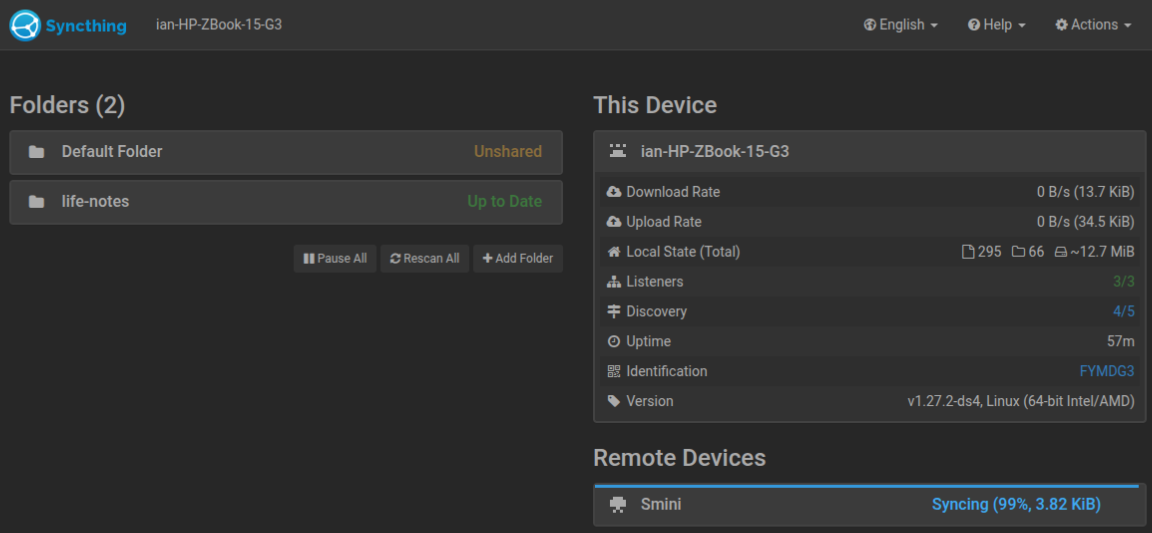1152x533 pixels.
Task: Click the Identification QR code icon
Action: 614,371
